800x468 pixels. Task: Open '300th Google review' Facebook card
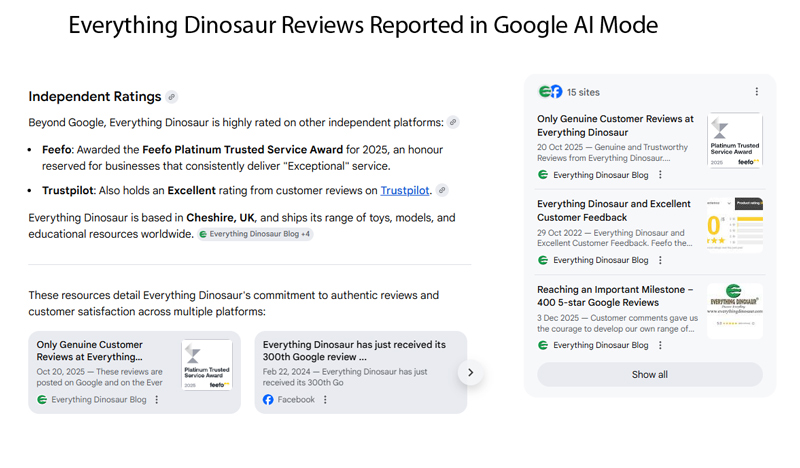point(361,372)
